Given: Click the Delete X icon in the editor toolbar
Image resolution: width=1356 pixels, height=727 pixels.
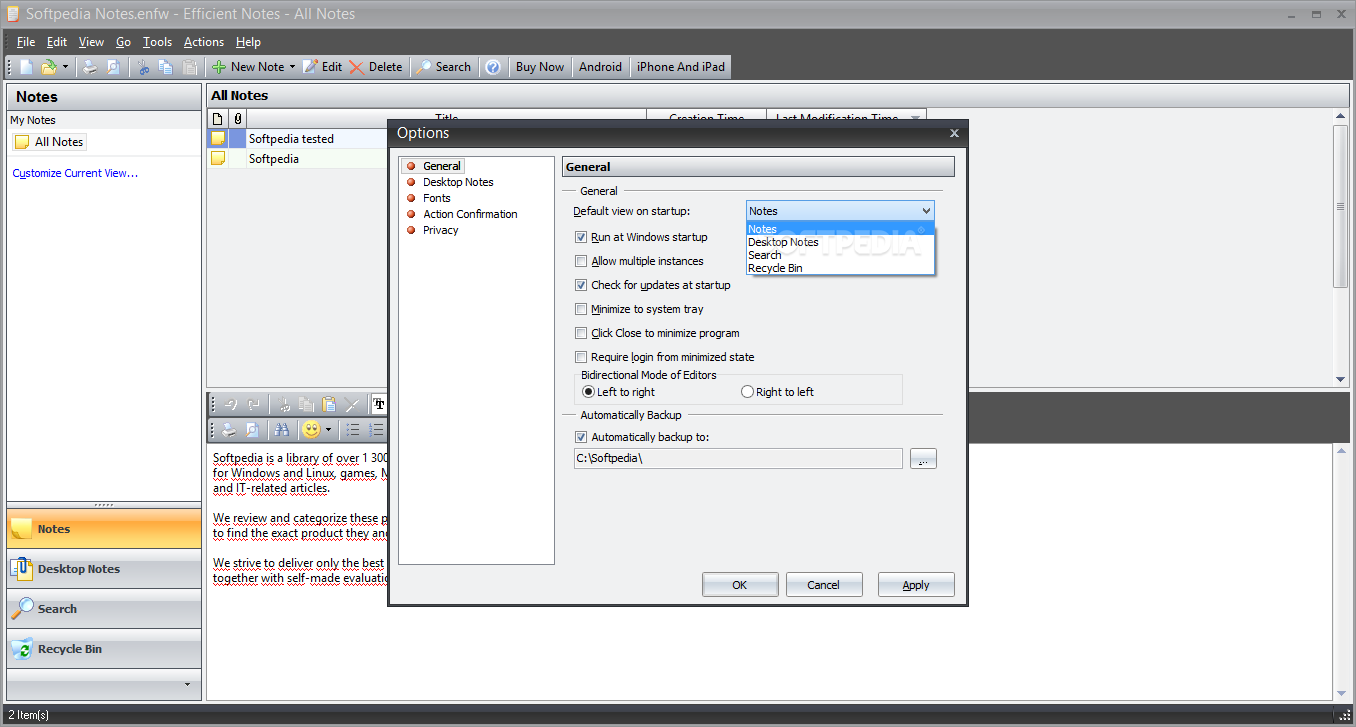Looking at the screenshot, I should click(x=351, y=405).
